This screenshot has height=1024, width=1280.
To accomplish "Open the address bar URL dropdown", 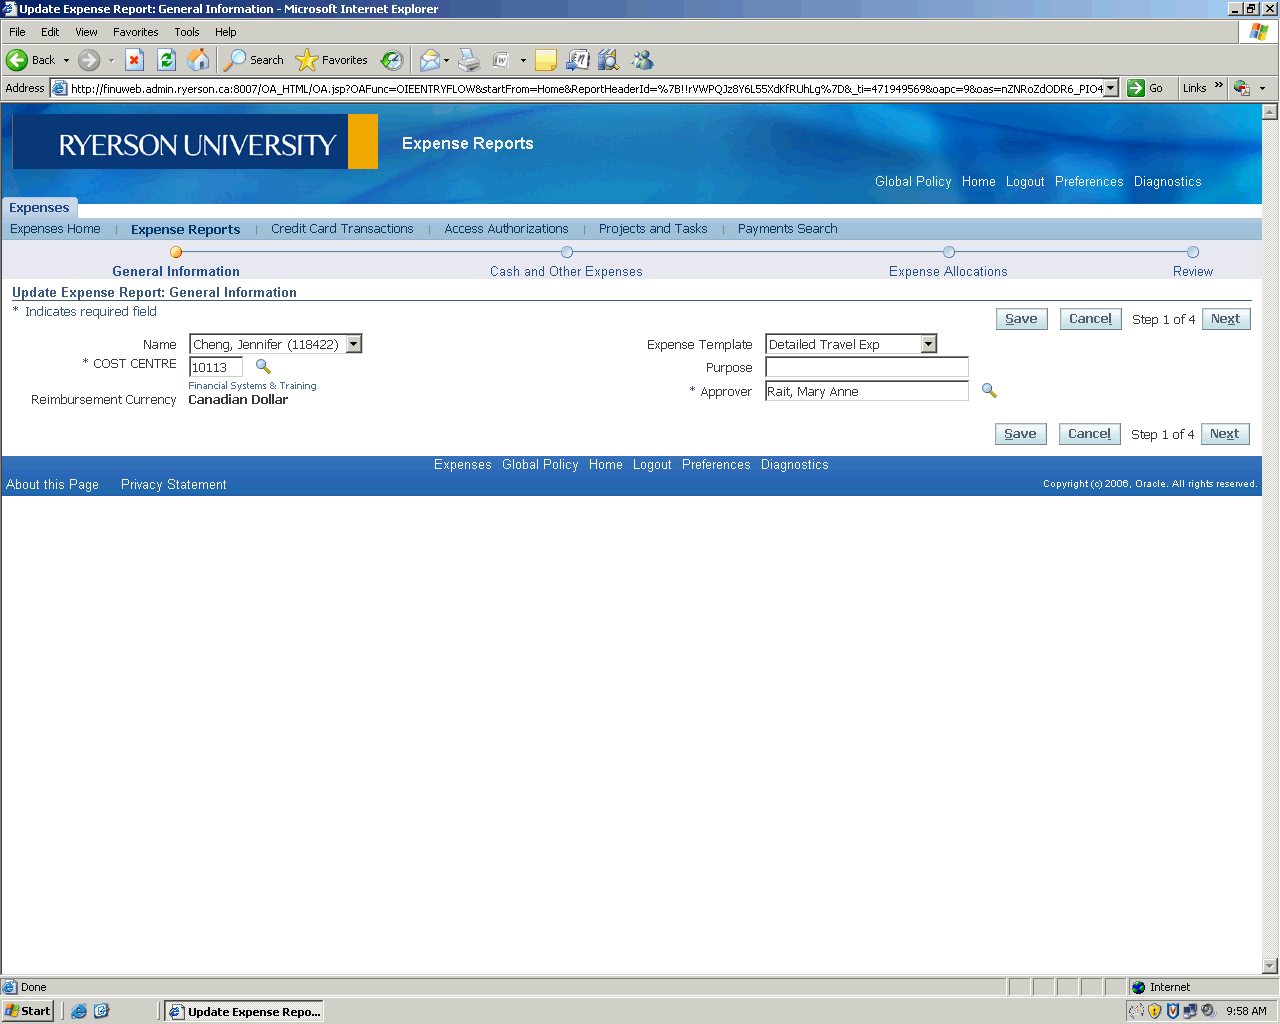I will click(x=1111, y=88).
